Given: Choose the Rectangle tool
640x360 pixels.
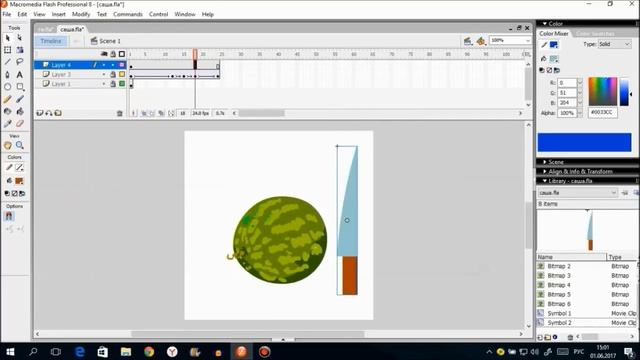Looking at the screenshot, I should point(20,87).
